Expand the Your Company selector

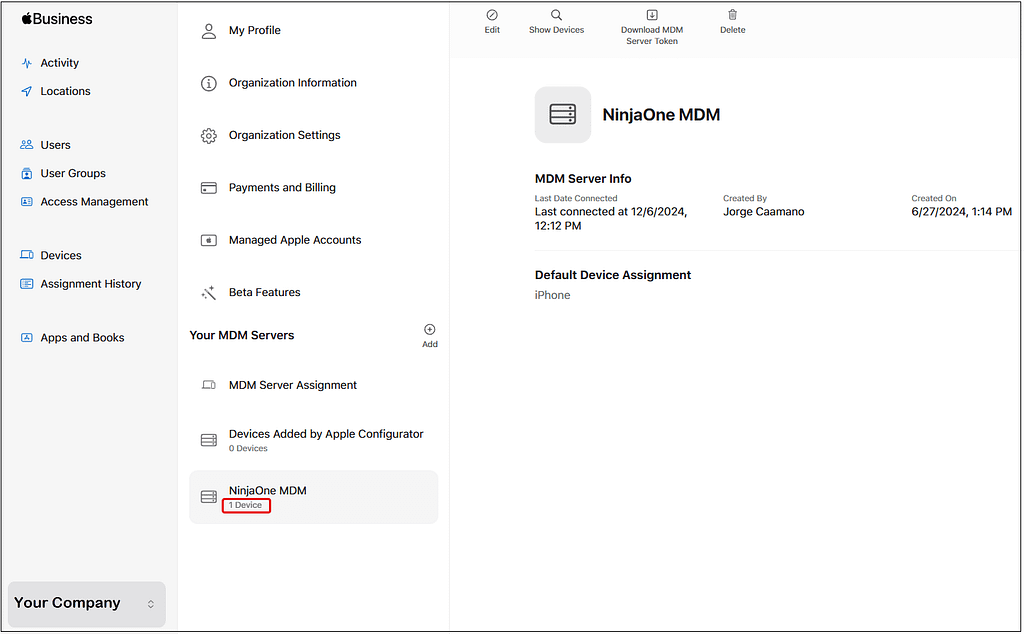[86, 604]
